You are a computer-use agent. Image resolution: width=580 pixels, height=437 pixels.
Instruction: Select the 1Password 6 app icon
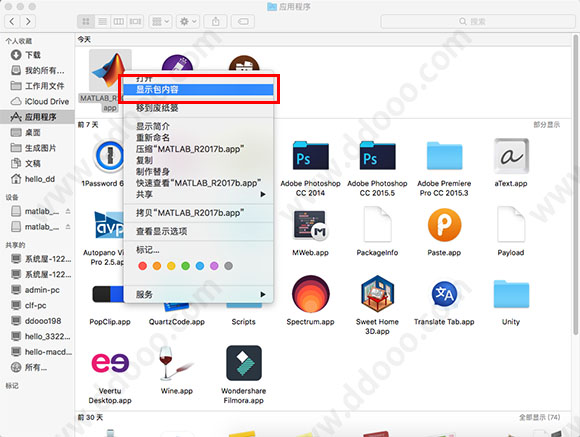[x=109, y=155]
